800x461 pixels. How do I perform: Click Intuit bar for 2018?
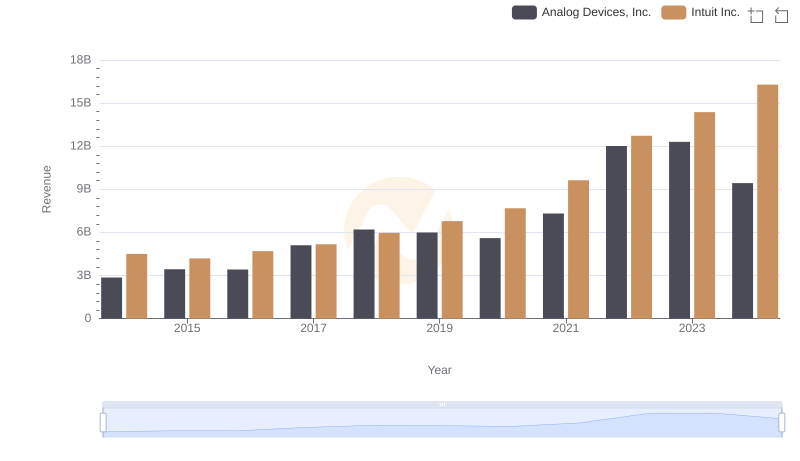389,275
